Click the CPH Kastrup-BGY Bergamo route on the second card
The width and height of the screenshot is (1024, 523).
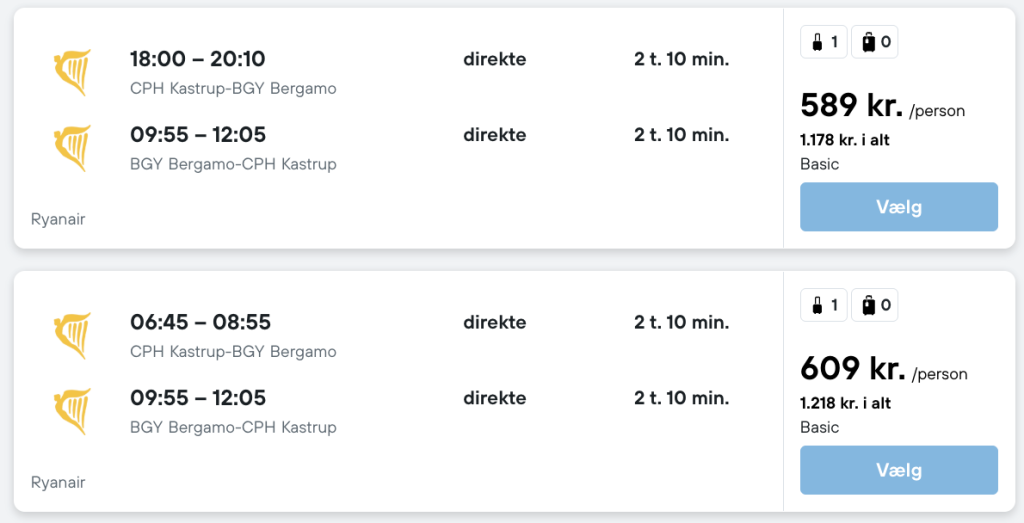pyautogui.click(x=233, y=352)
